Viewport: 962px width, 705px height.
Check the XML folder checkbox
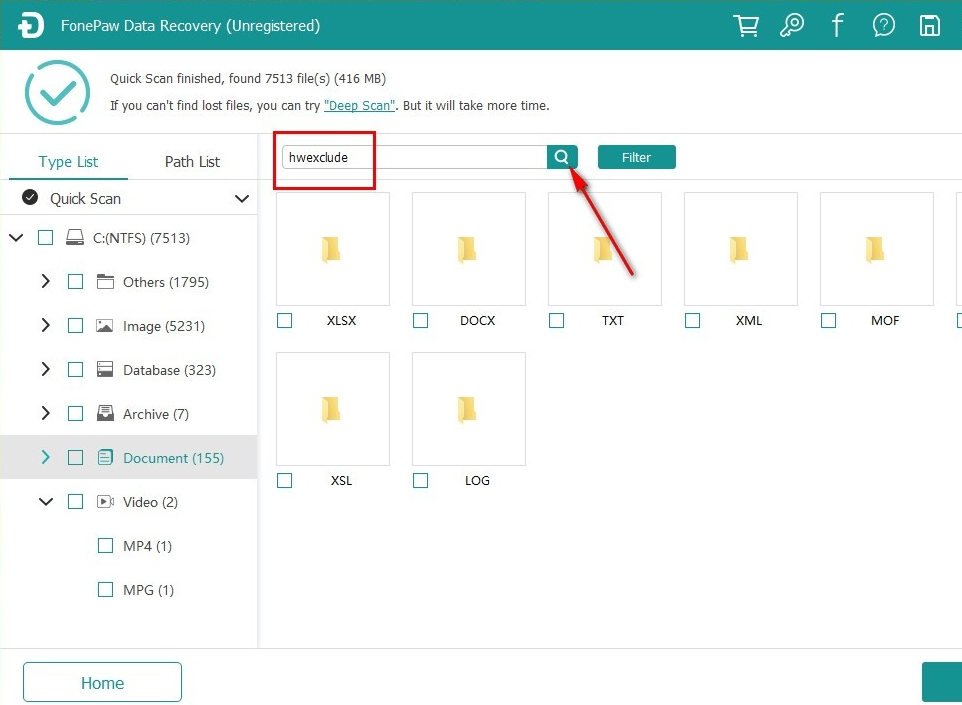pyautogui.click(x=693, y=320)
